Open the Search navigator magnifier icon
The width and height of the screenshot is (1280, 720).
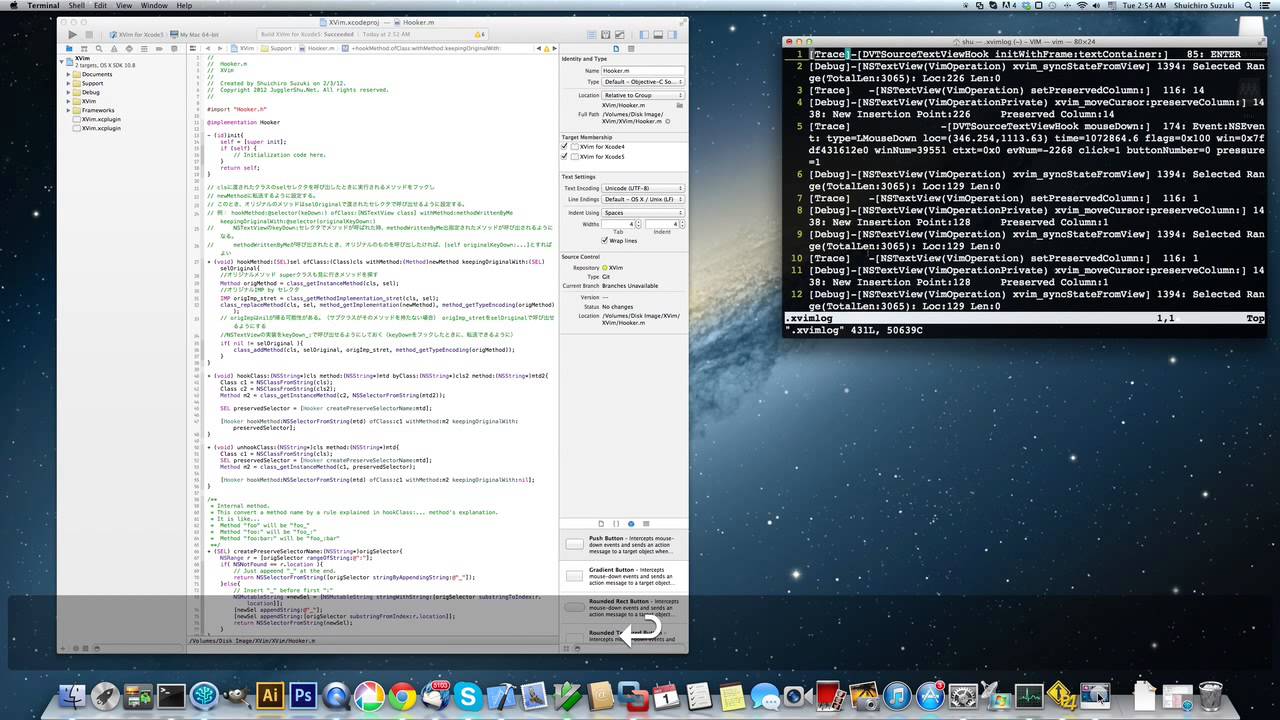[x=99, y=48]
